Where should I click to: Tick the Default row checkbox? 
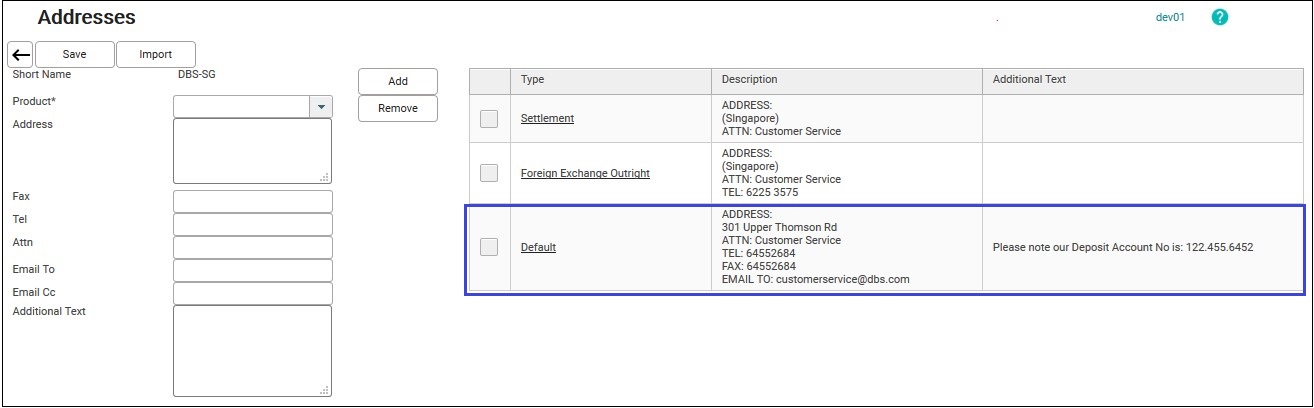click(489, 247)
